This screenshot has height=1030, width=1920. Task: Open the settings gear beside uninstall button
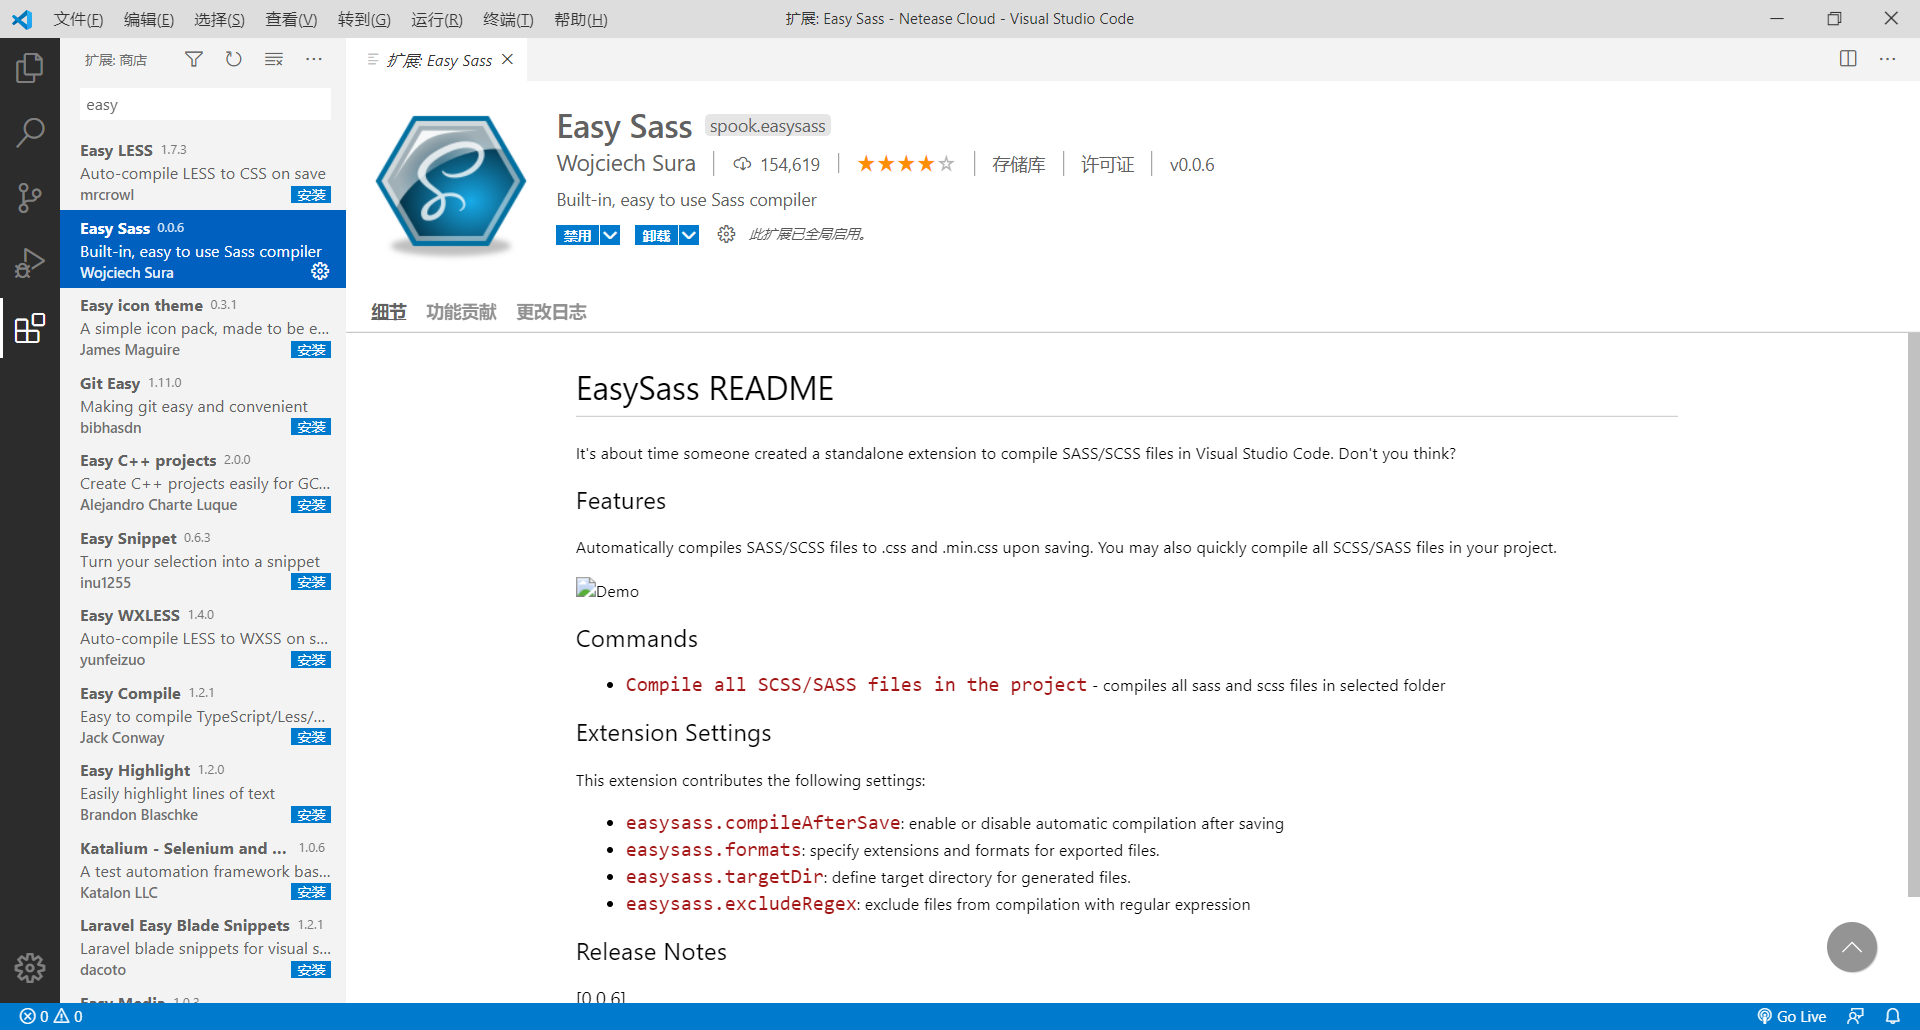[x=726, y=234]
